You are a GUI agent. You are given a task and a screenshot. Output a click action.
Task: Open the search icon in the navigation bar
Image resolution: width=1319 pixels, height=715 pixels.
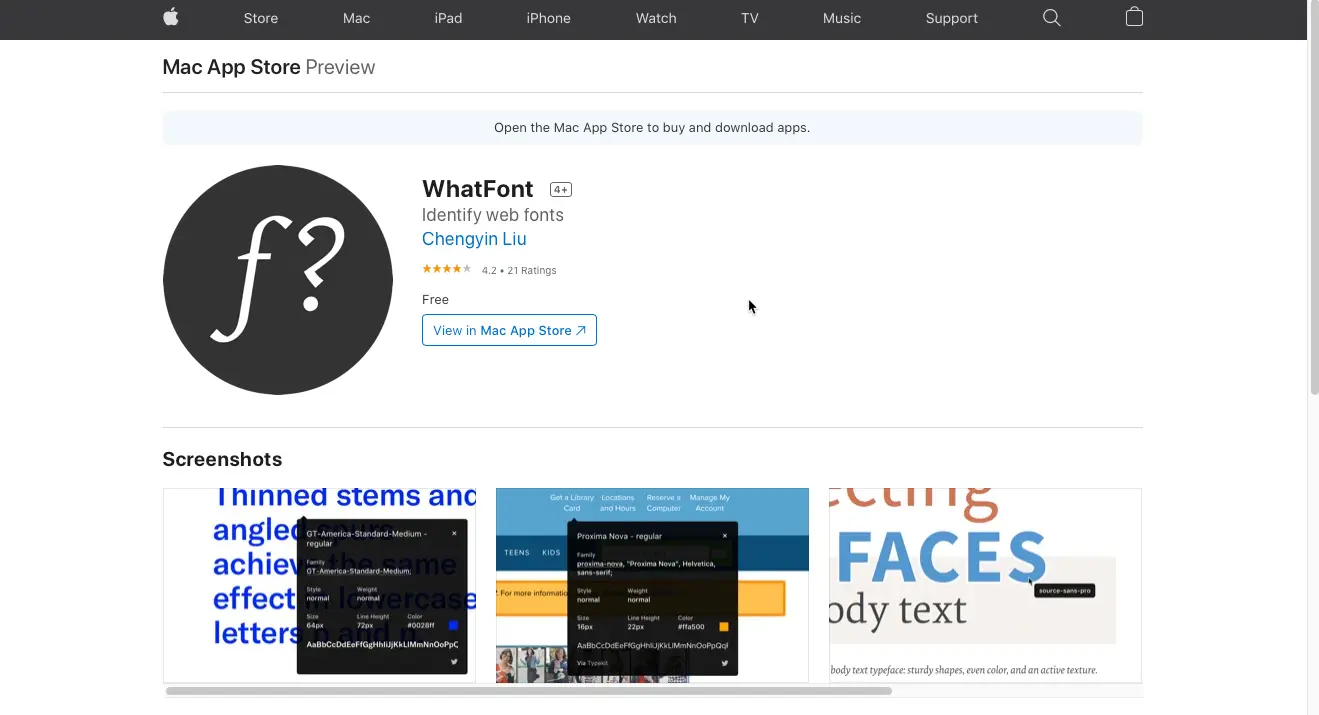point(1051,18)
